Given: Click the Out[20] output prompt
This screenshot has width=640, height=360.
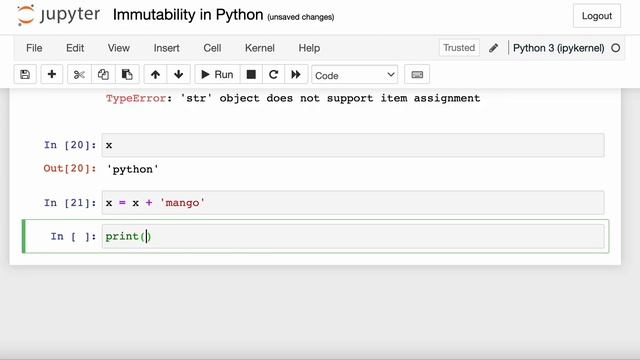Looking at the screenshot, I should point(70,169).
